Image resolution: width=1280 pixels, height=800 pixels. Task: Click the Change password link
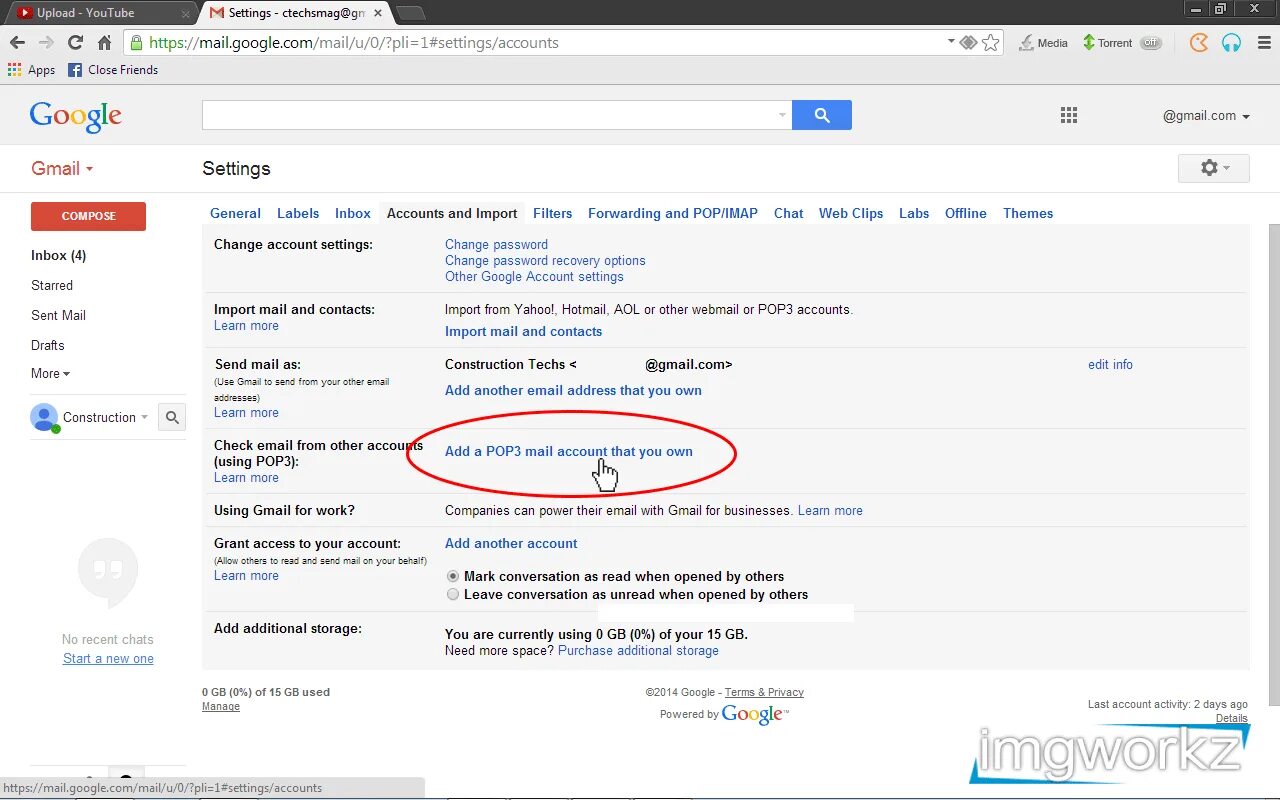496,245
